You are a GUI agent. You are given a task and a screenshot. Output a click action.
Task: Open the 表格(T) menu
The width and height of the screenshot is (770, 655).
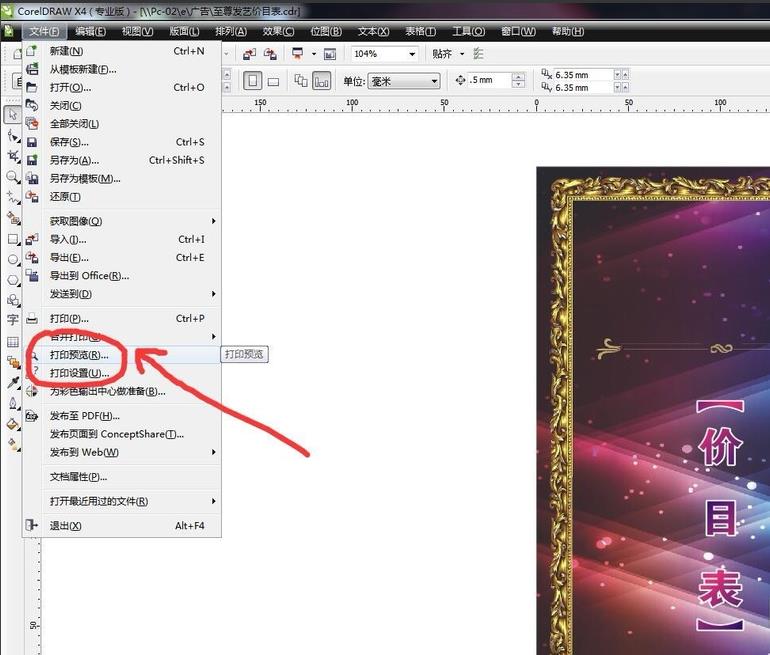(x=420, y=31)
